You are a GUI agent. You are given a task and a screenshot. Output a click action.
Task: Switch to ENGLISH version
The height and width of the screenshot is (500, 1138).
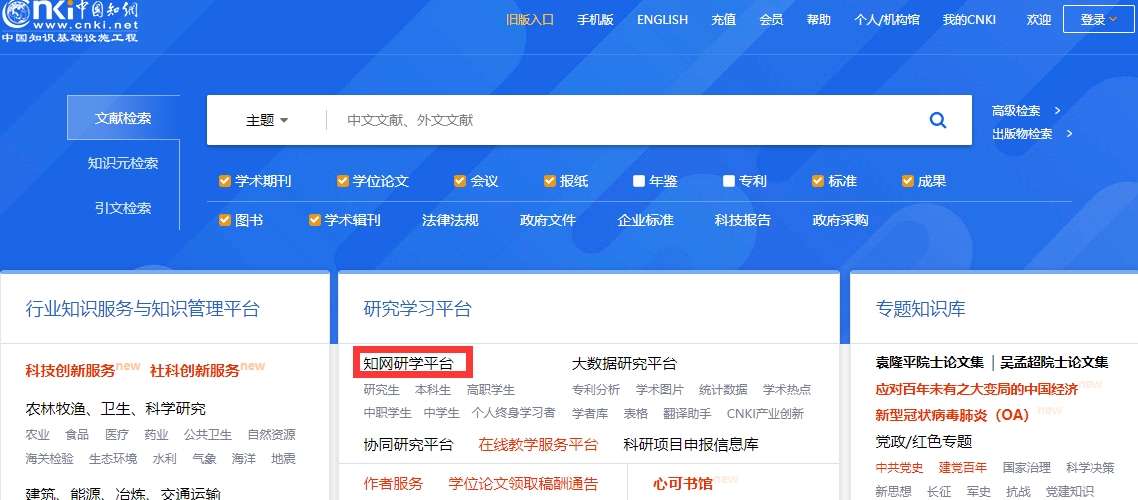pyautogui.click(x=663, y=20)
